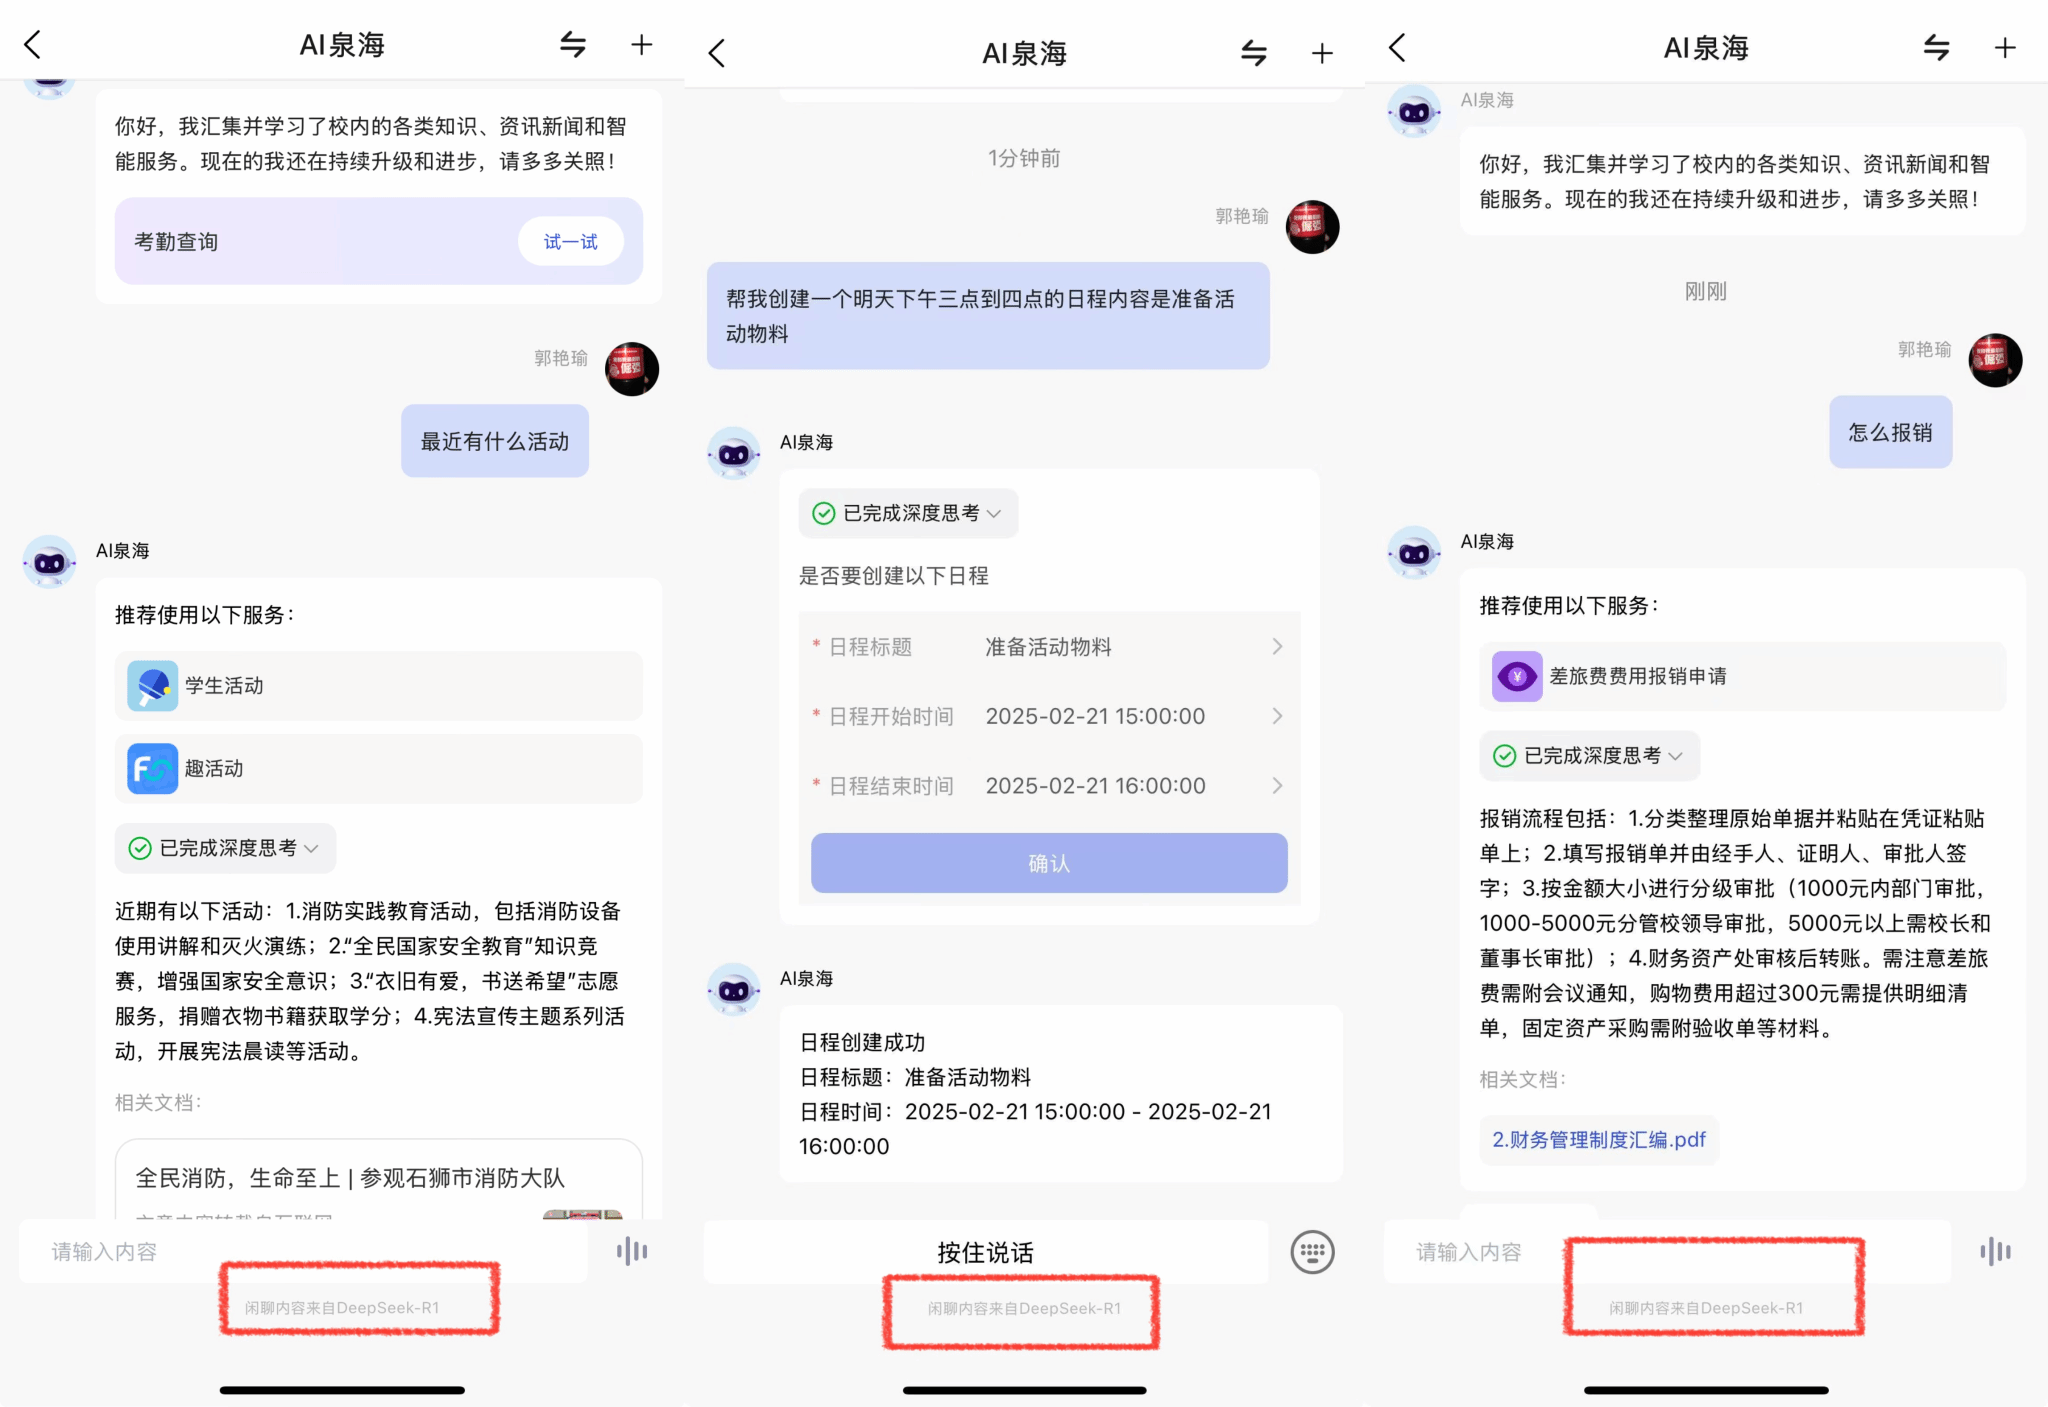Viewport: 2048px width, 1407px height.
Task: Tap 试一试 on 考勤查询 card
Action: [570, 242]
